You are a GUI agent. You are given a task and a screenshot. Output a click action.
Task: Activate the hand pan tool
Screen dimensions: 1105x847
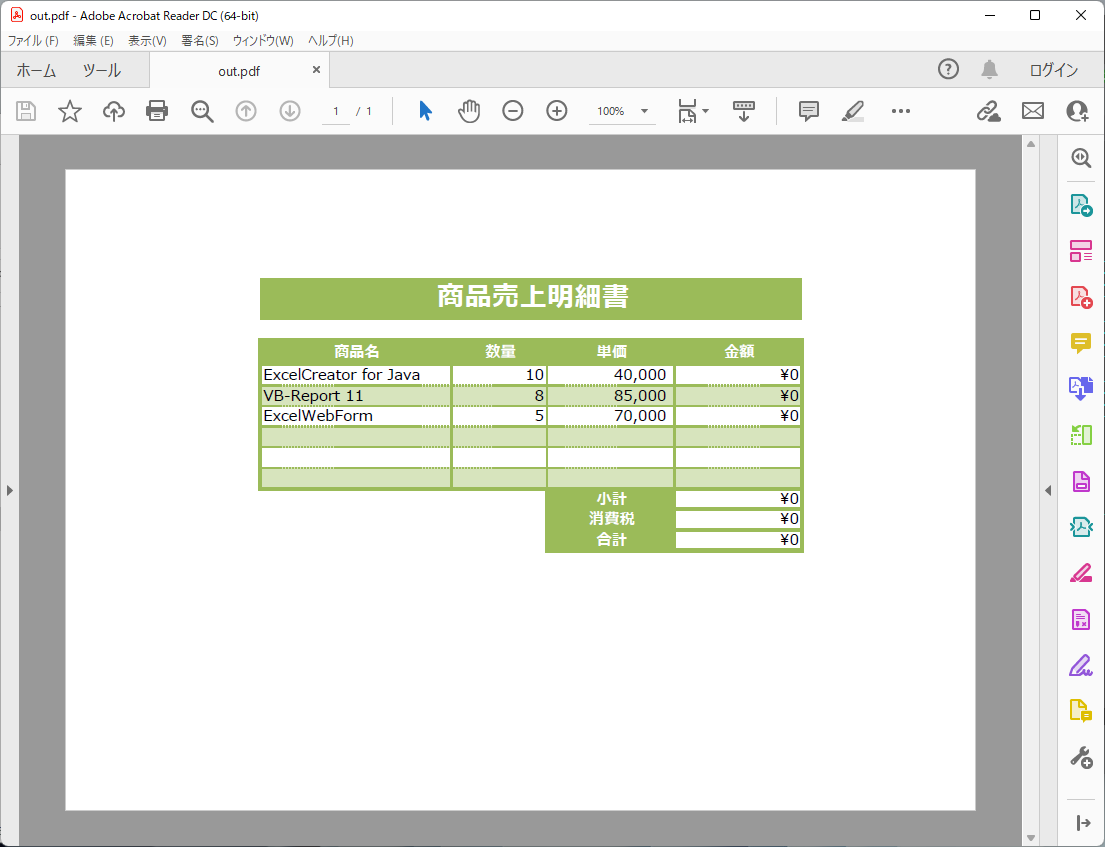pos(469,111)
